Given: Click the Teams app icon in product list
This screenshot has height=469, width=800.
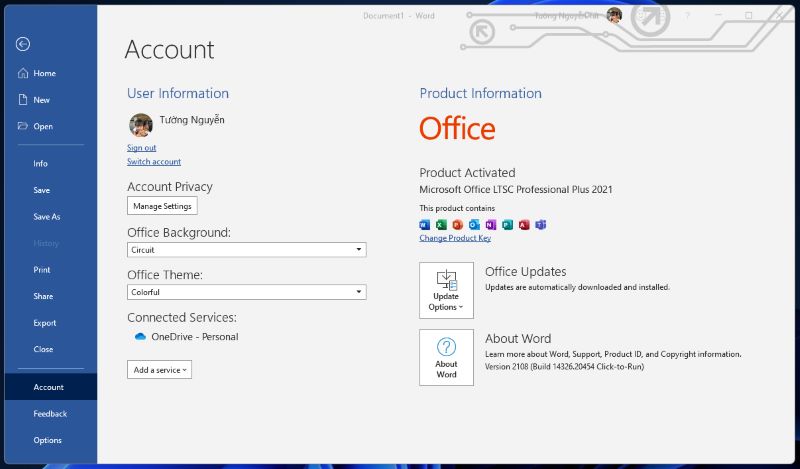Looking at the screenshot, I should 541,225.
